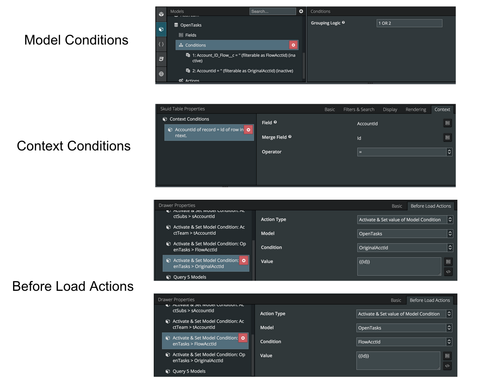
Task: Remove the AccountId of record context condition
Action: (x=248, y=130)
